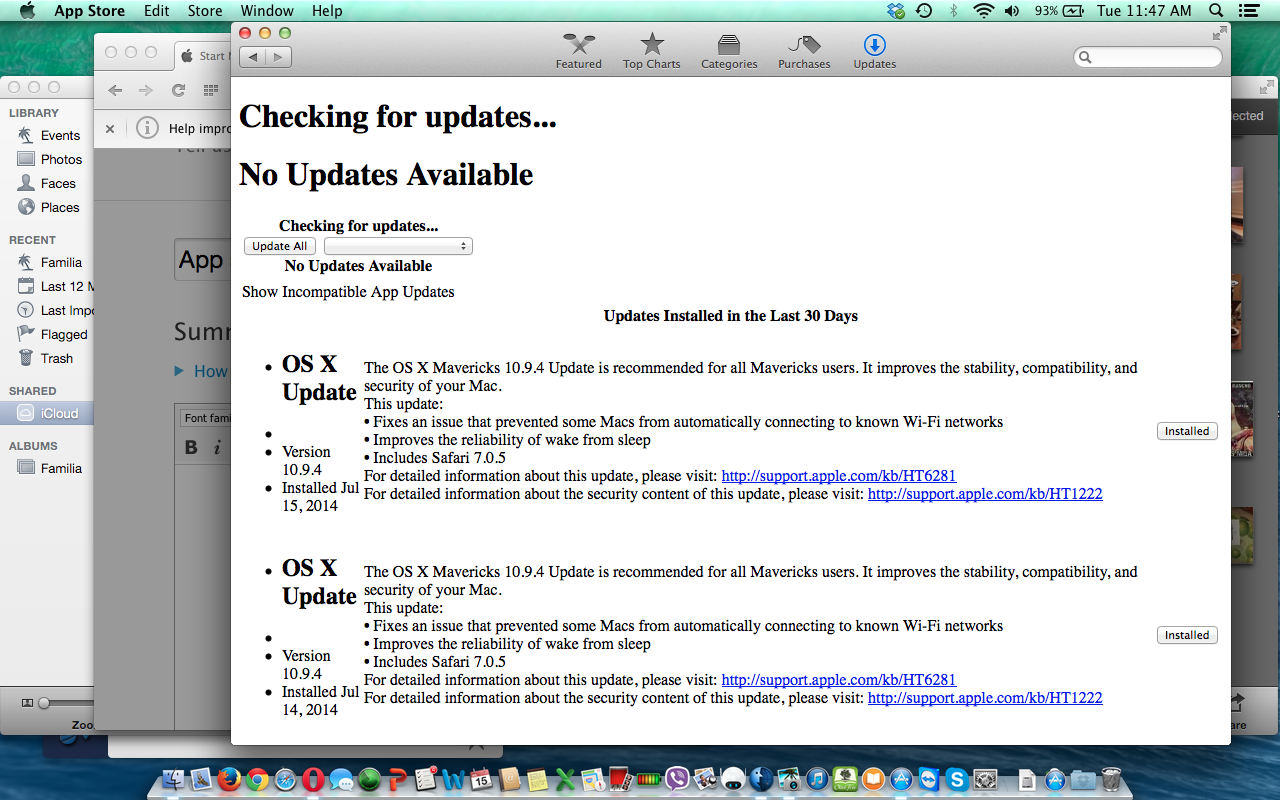The image size is (1280, 800).
Task: Go back in the App Store window
Action: [254, 57]
